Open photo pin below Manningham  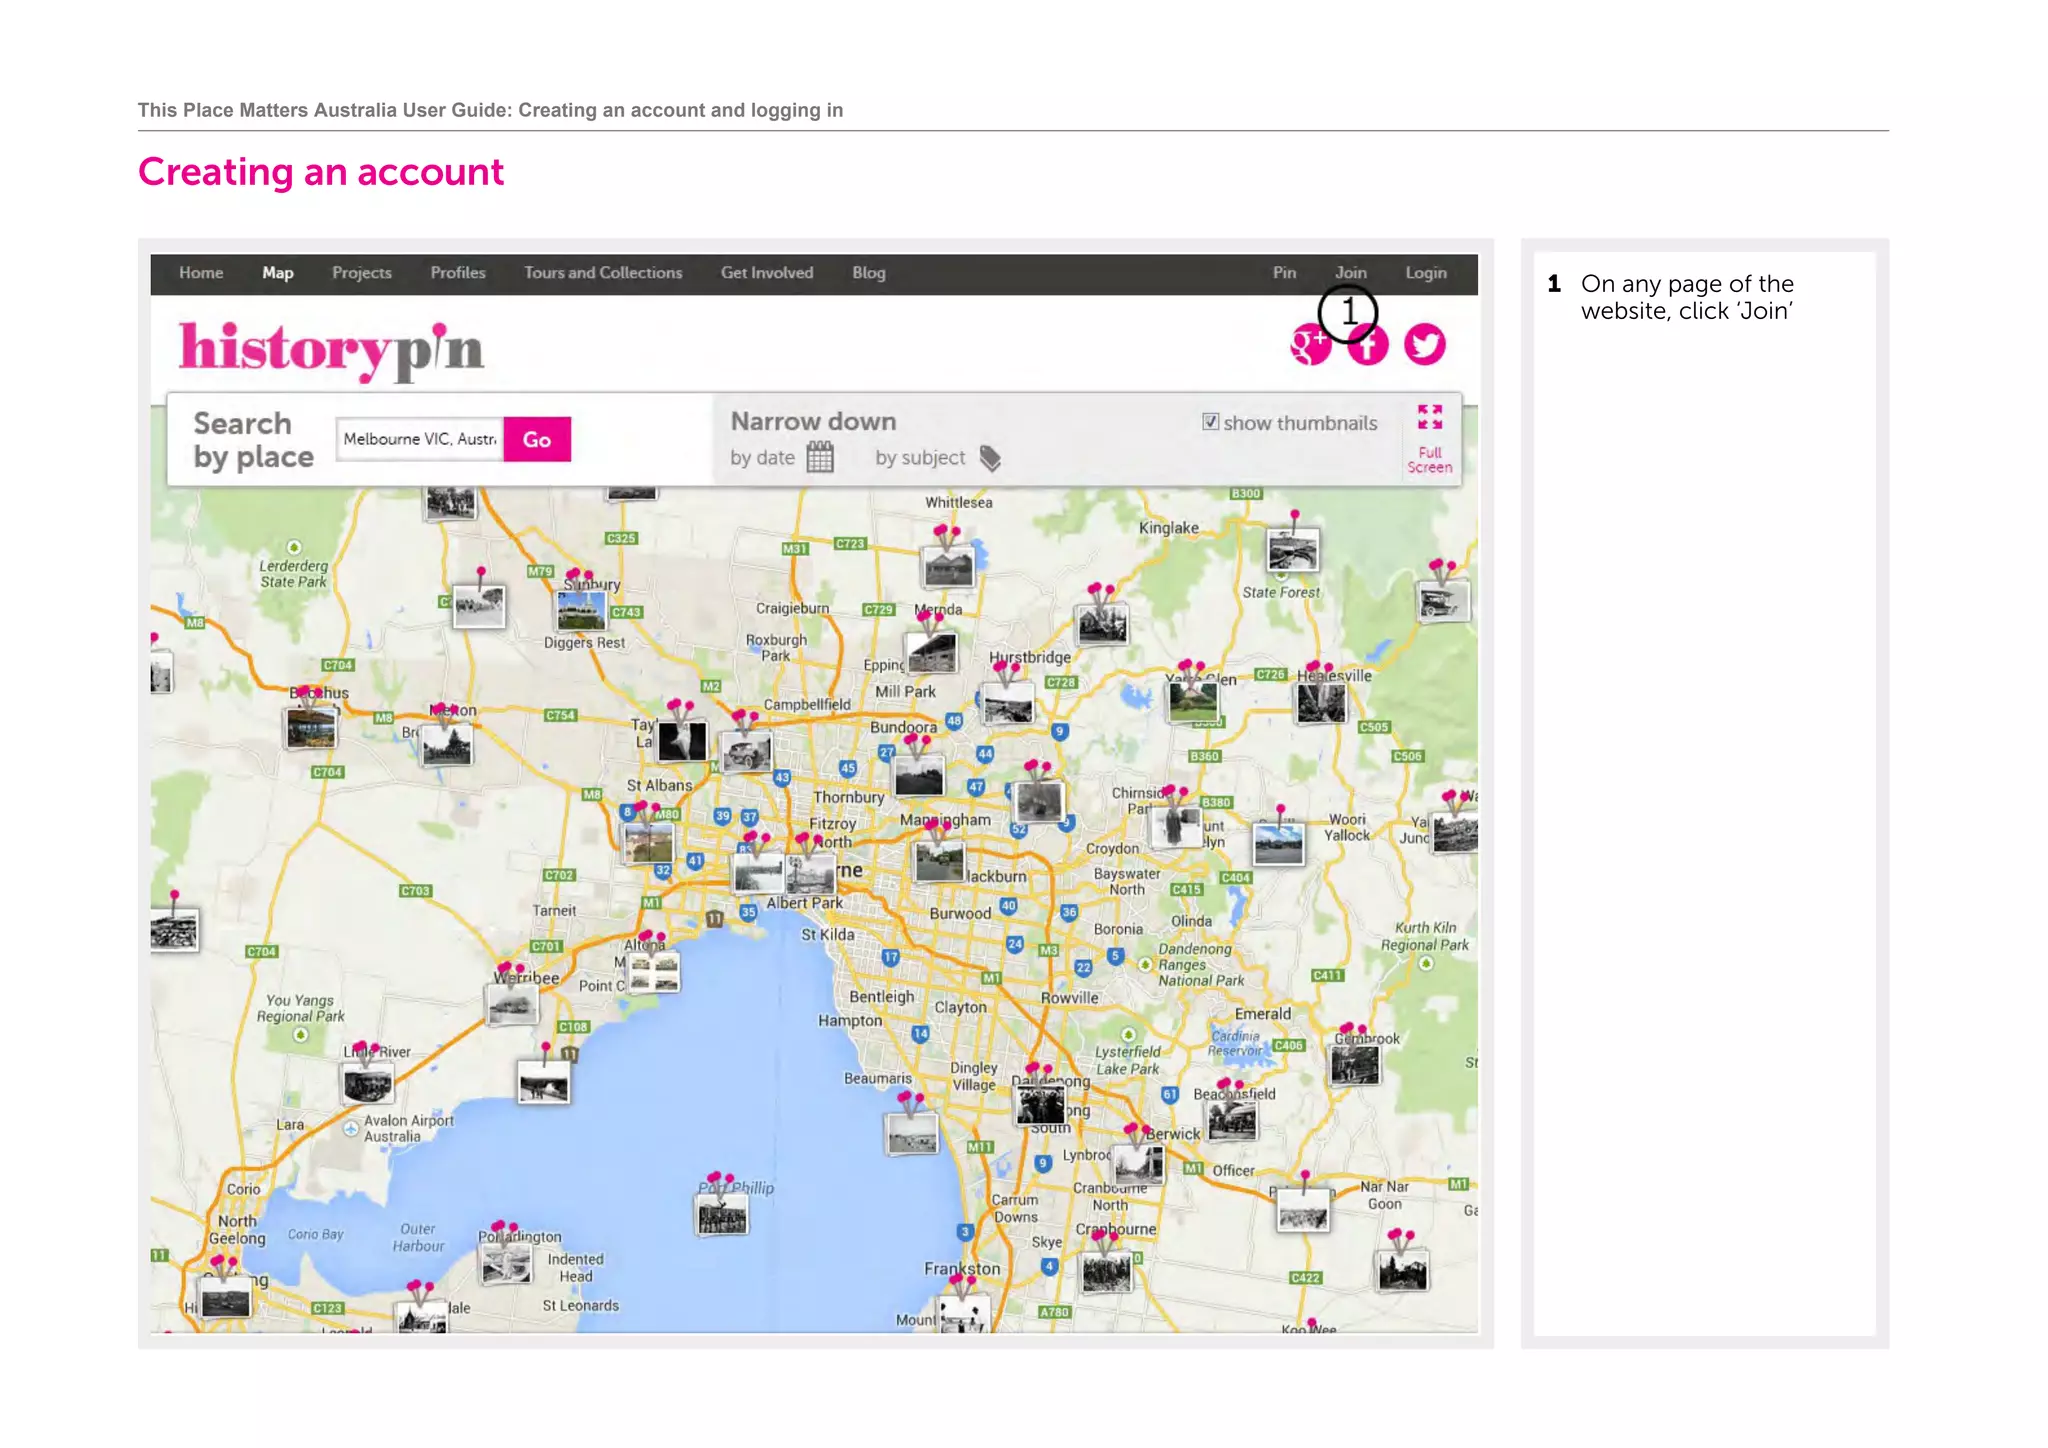(x=939, y=861)
